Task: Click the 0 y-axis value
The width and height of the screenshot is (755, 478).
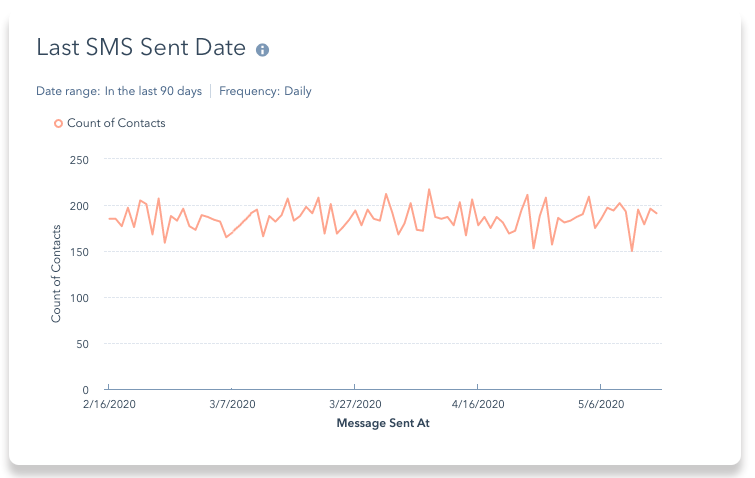Action: coord(86,390)
